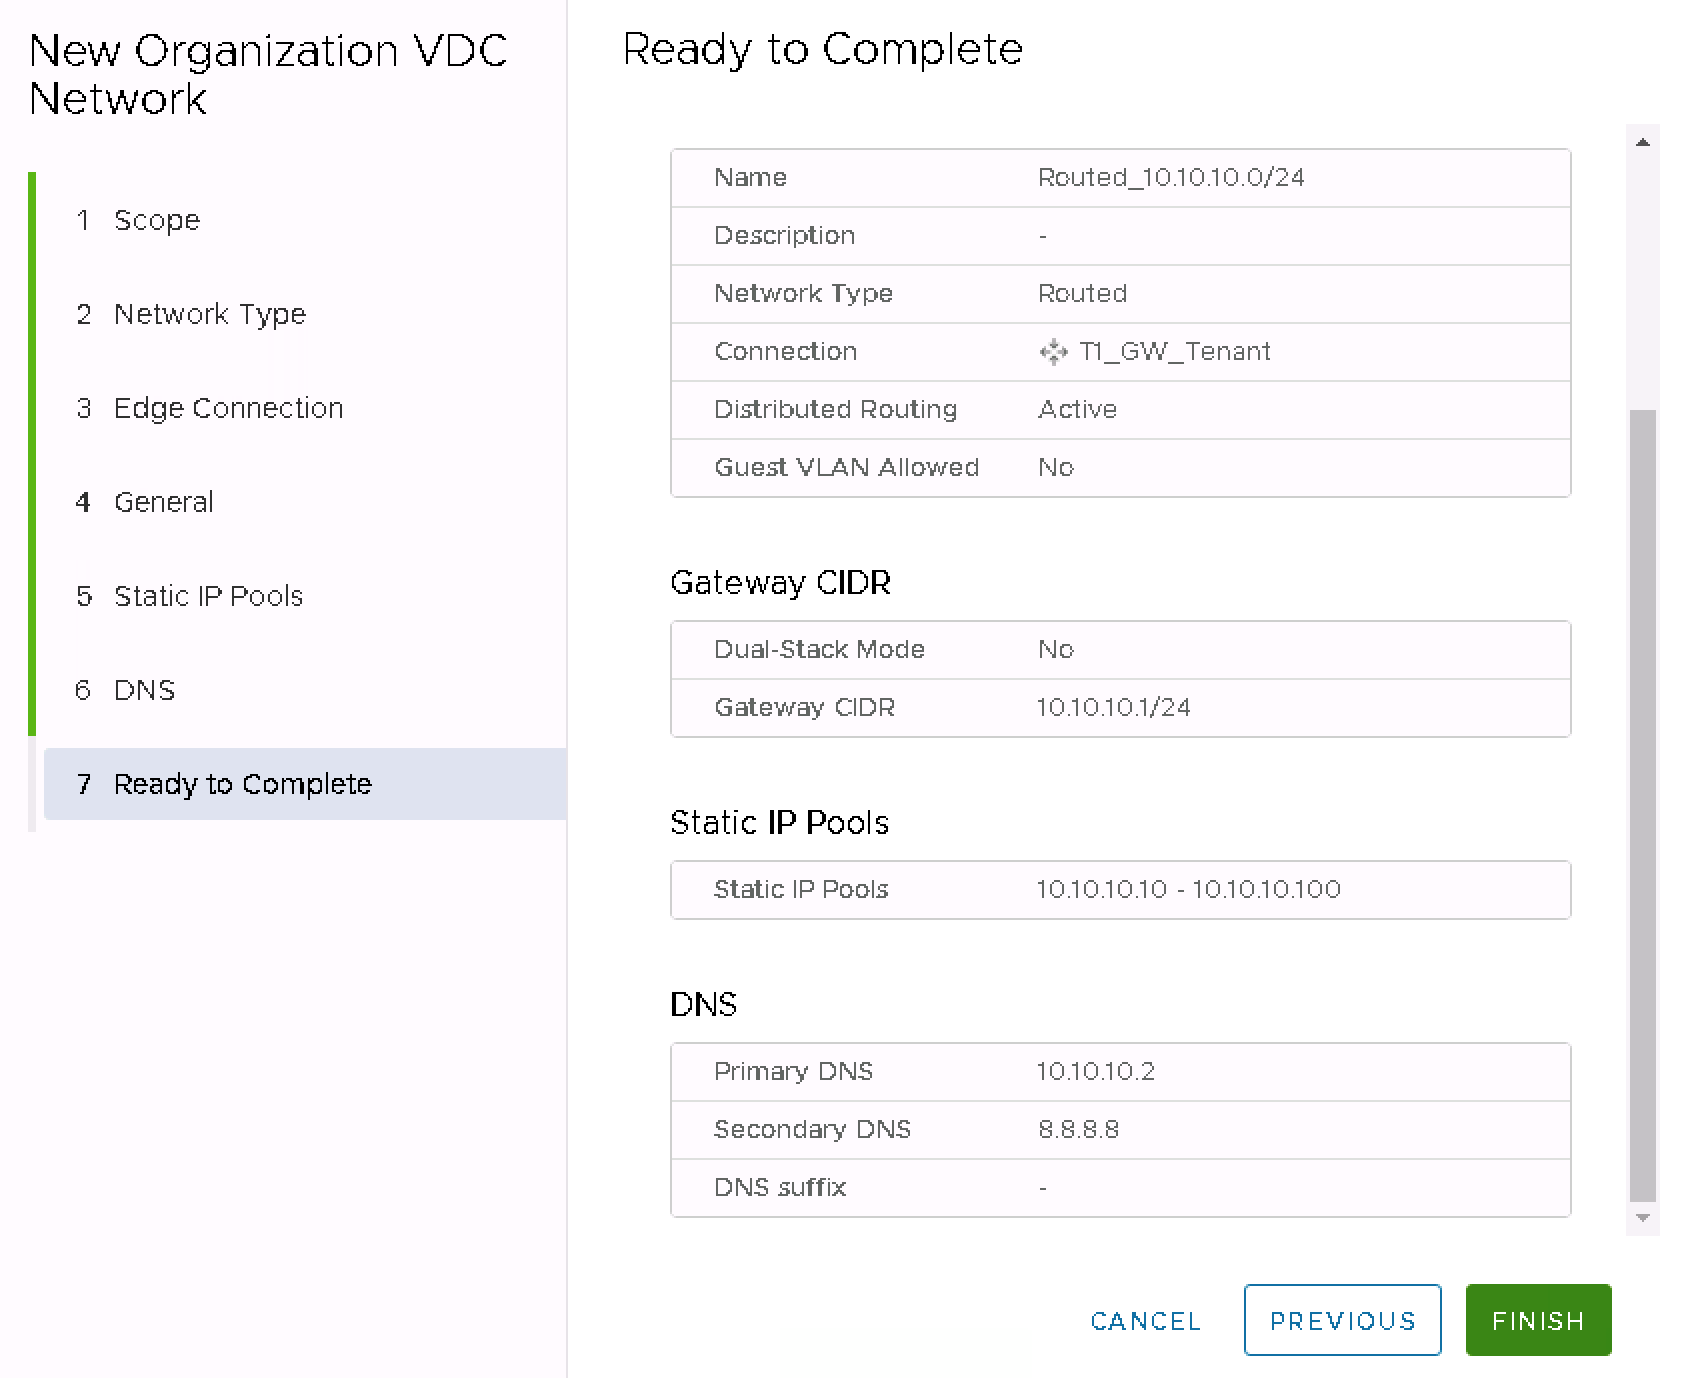Click the T1_GW_Tenant connection text

(1175, 352)
